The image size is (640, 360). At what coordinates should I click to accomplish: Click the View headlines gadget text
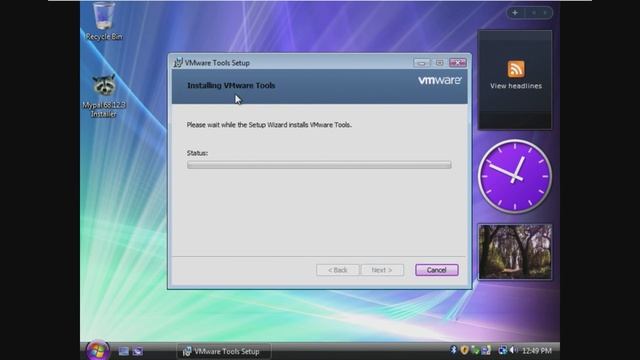(x=516, y=86)
